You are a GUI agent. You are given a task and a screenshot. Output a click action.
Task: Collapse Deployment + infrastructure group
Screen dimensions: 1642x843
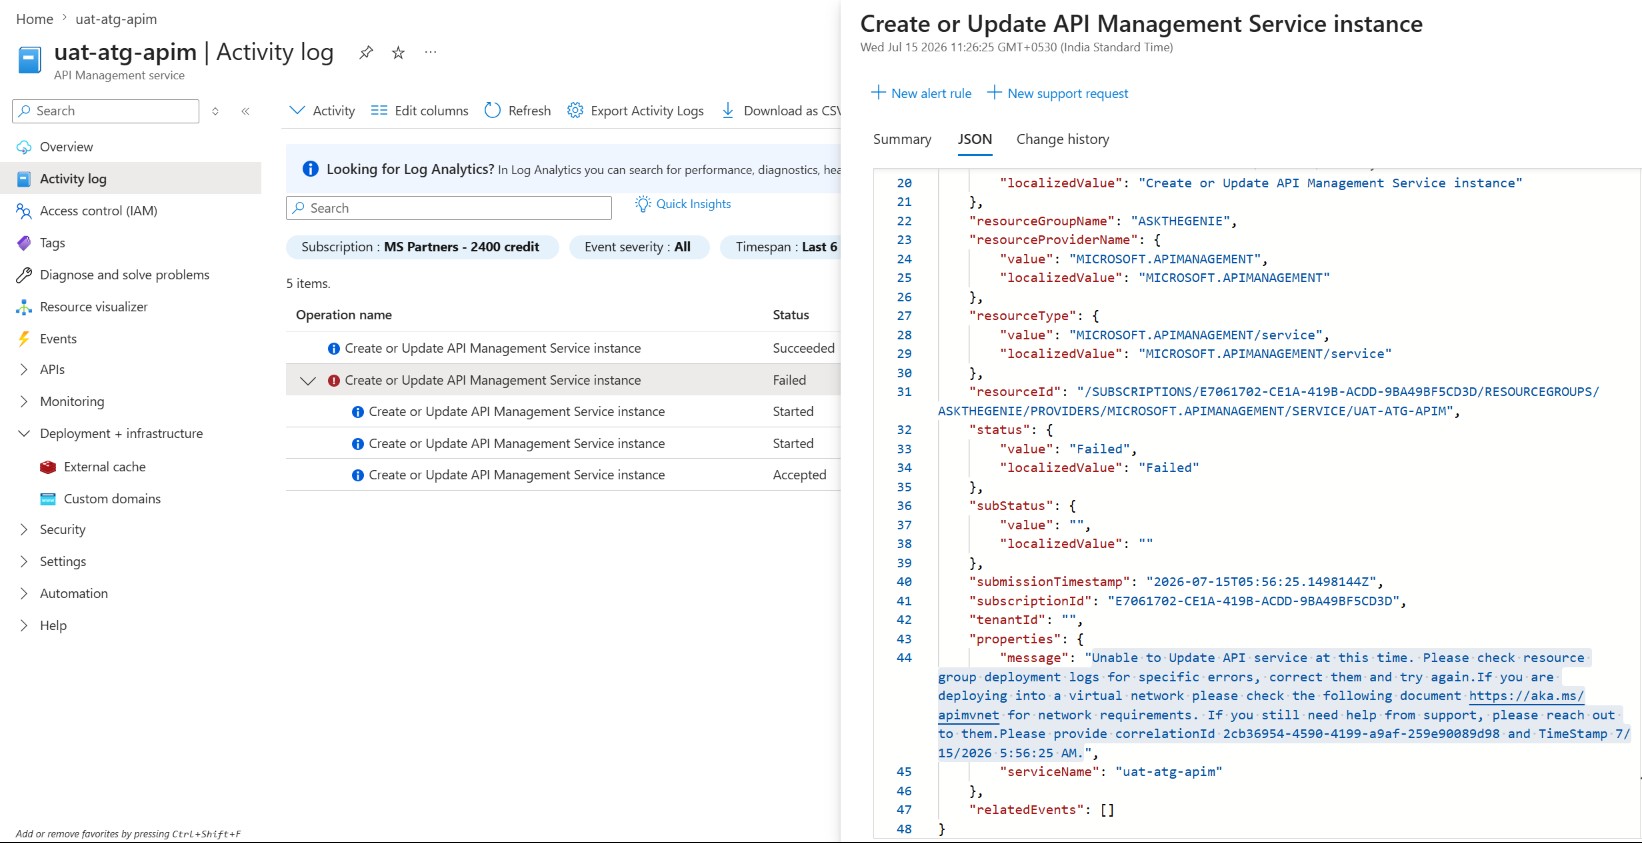(x=24, y=434)
